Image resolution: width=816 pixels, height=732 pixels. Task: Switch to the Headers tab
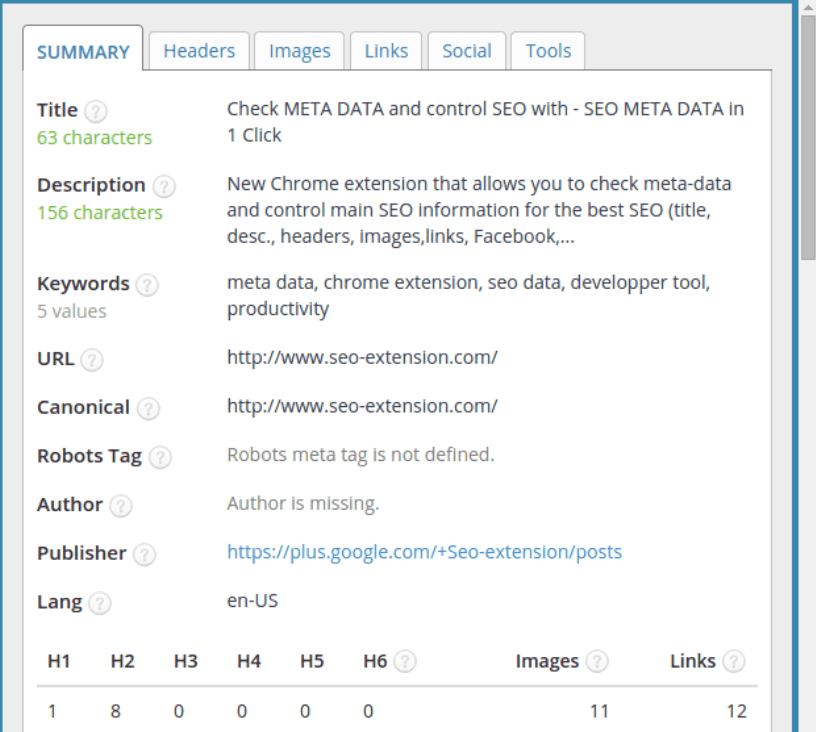(x=199, y=51)
